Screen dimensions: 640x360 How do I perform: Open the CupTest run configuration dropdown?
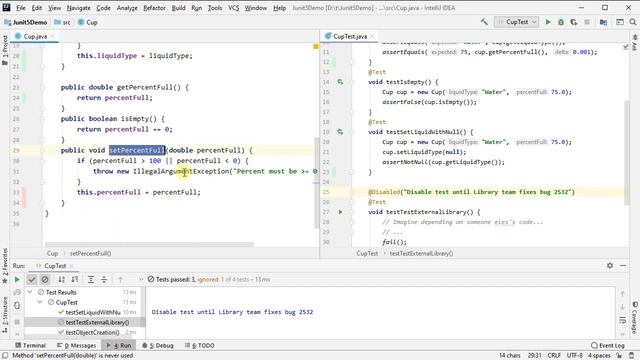pyautogui.click(x=516, y=22)
